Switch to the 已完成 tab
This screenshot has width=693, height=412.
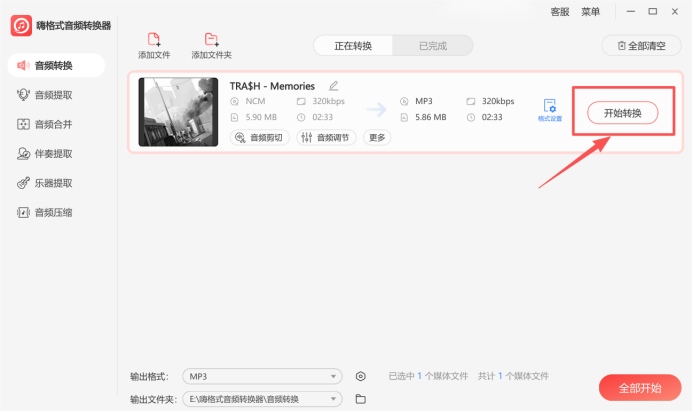click(x=433, y=46)
